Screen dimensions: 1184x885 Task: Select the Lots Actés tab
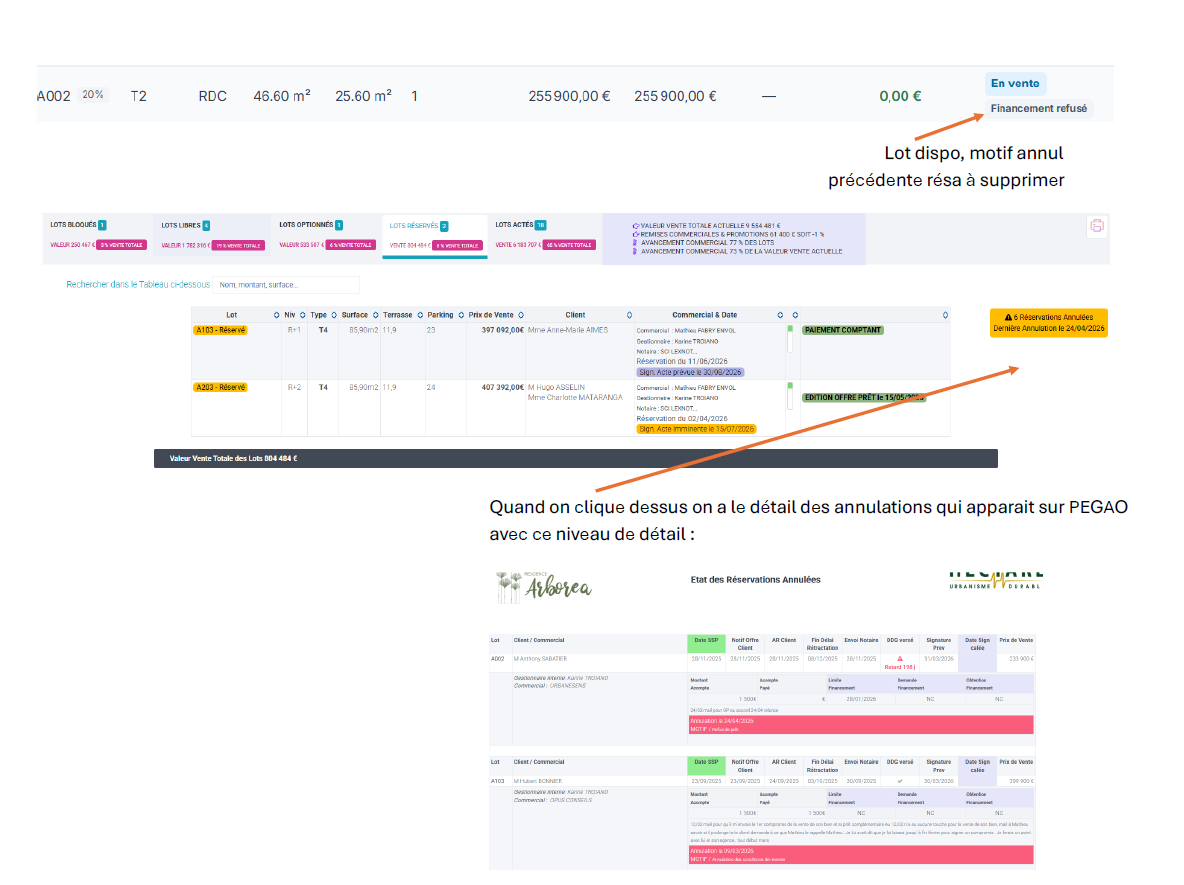[545, 236]
